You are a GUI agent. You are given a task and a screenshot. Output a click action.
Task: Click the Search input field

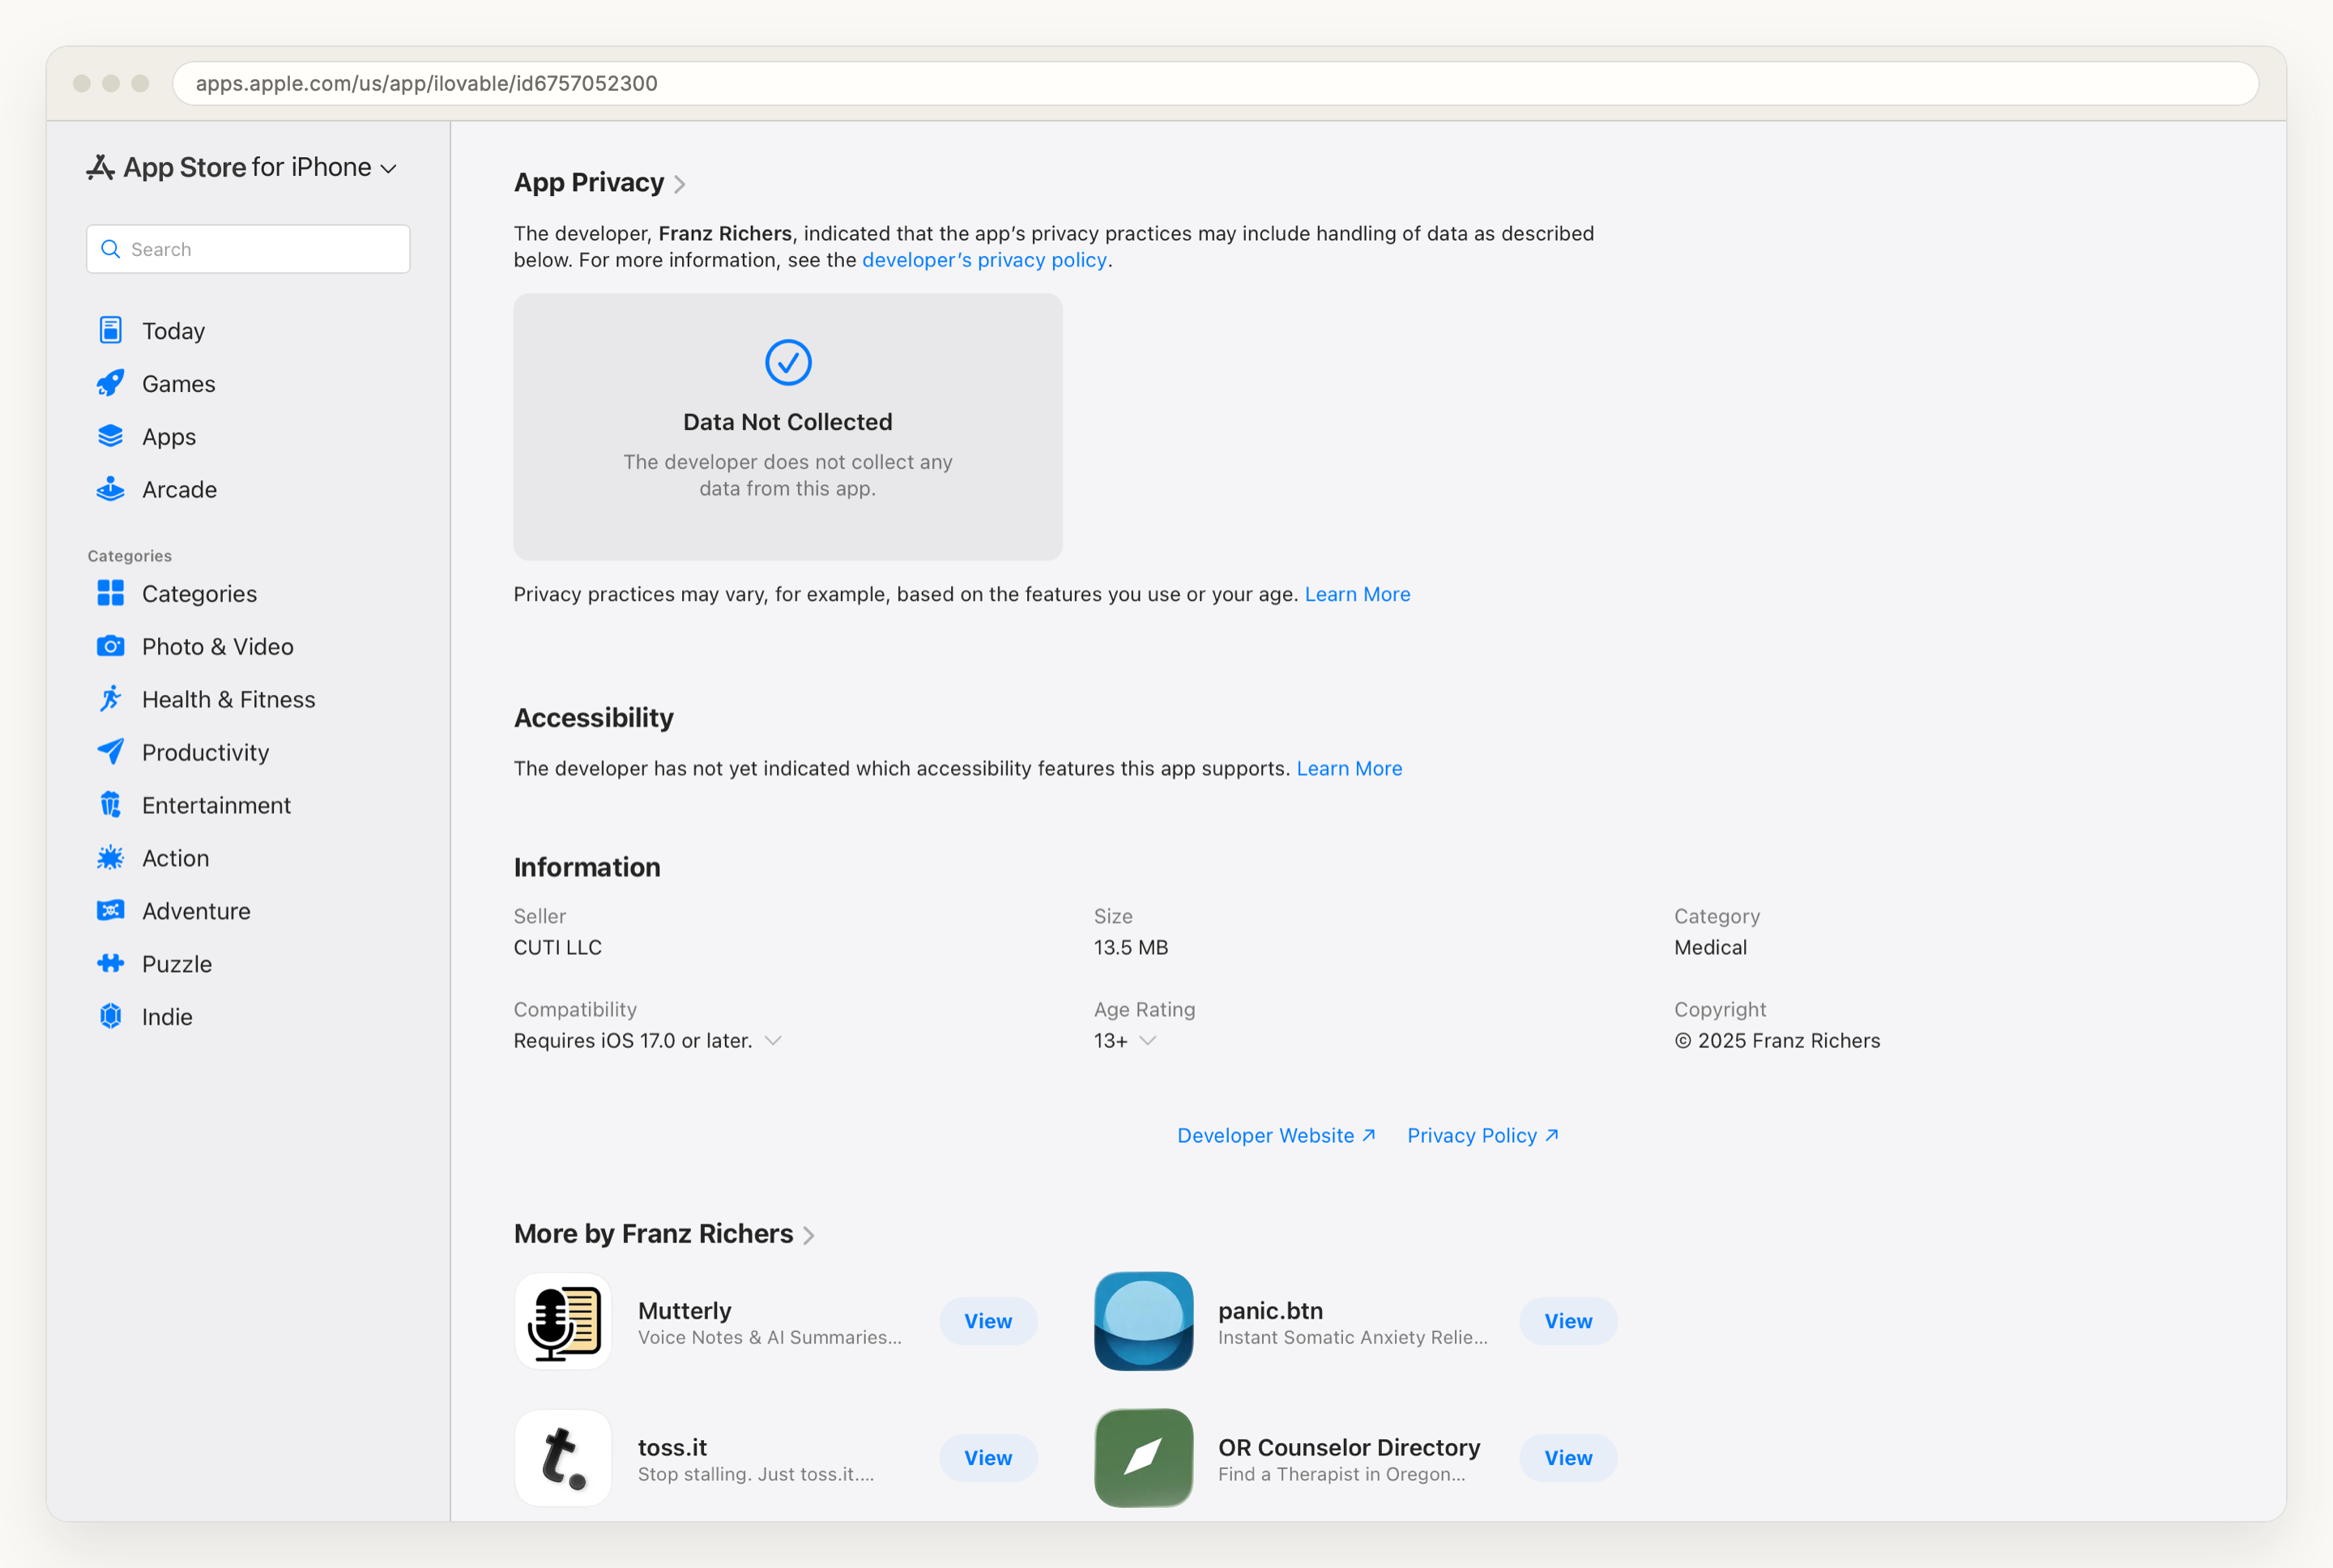coord(248,249)
